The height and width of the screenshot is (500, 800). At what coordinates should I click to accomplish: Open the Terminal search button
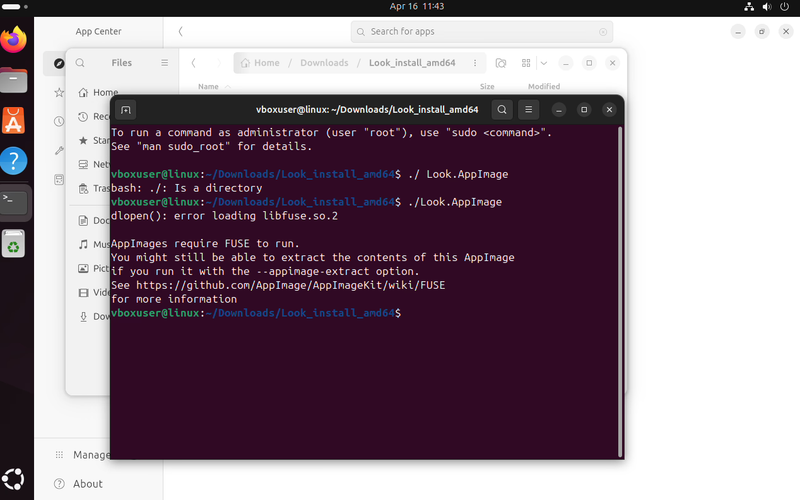[502, 110]
